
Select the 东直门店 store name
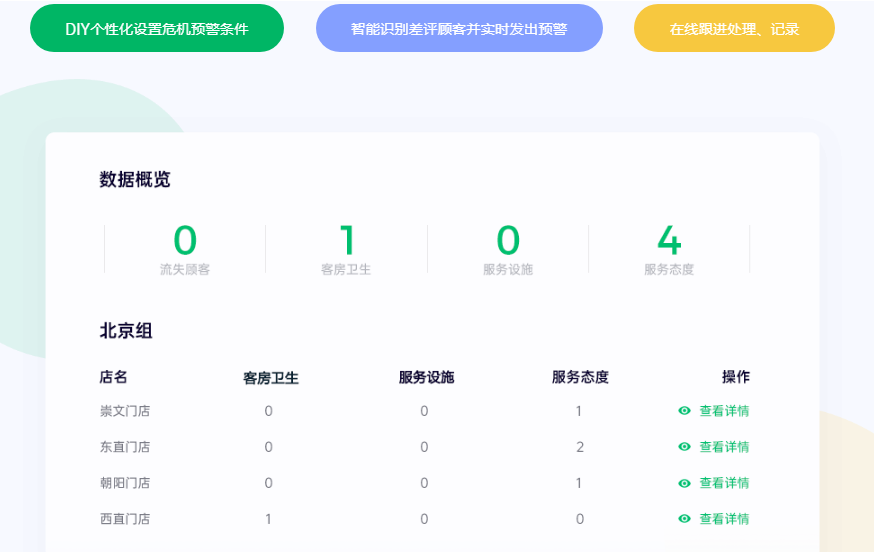[125, 447]
